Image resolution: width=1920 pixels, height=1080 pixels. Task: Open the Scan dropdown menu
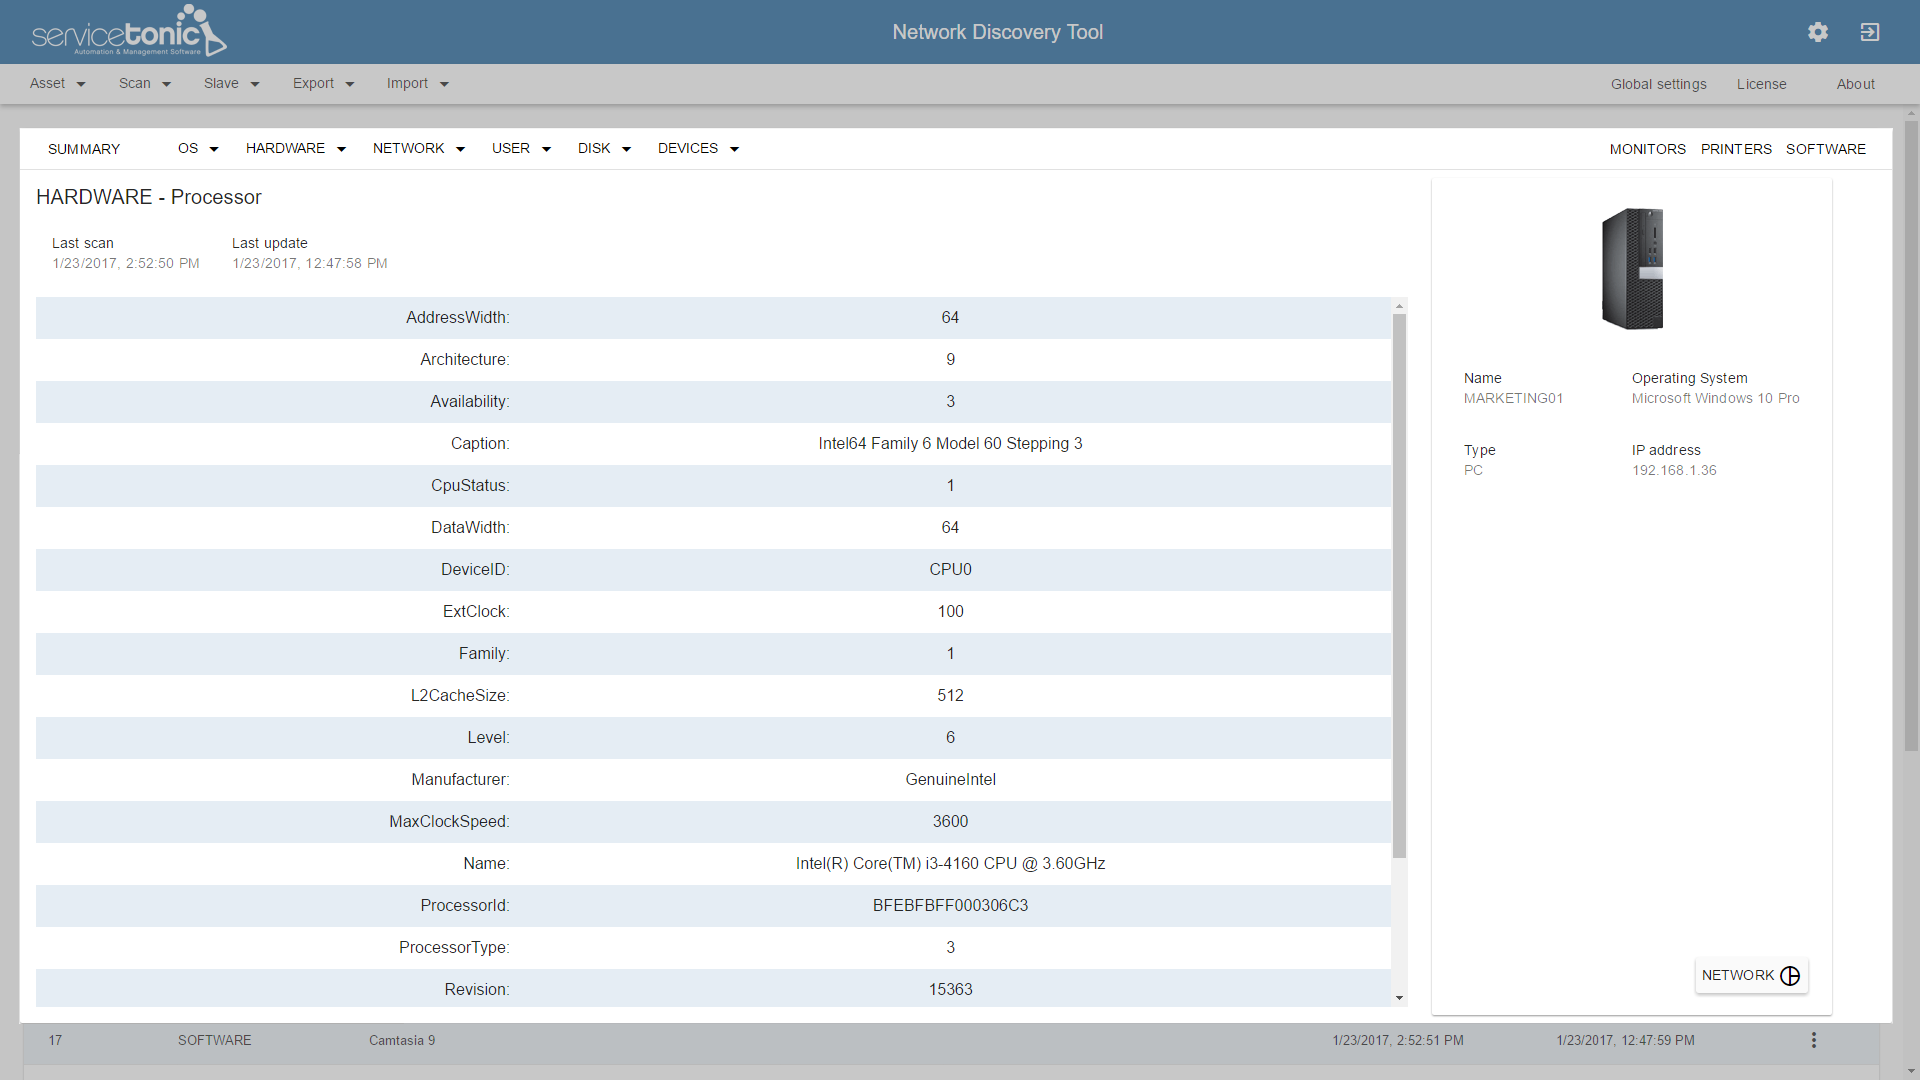tap(145, 84)
